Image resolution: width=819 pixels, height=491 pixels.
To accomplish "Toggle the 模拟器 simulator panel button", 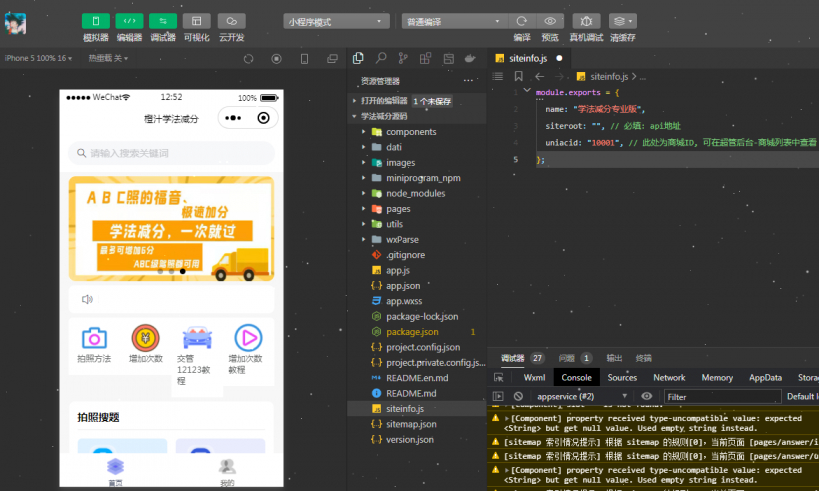I will (x=96, y=21).
